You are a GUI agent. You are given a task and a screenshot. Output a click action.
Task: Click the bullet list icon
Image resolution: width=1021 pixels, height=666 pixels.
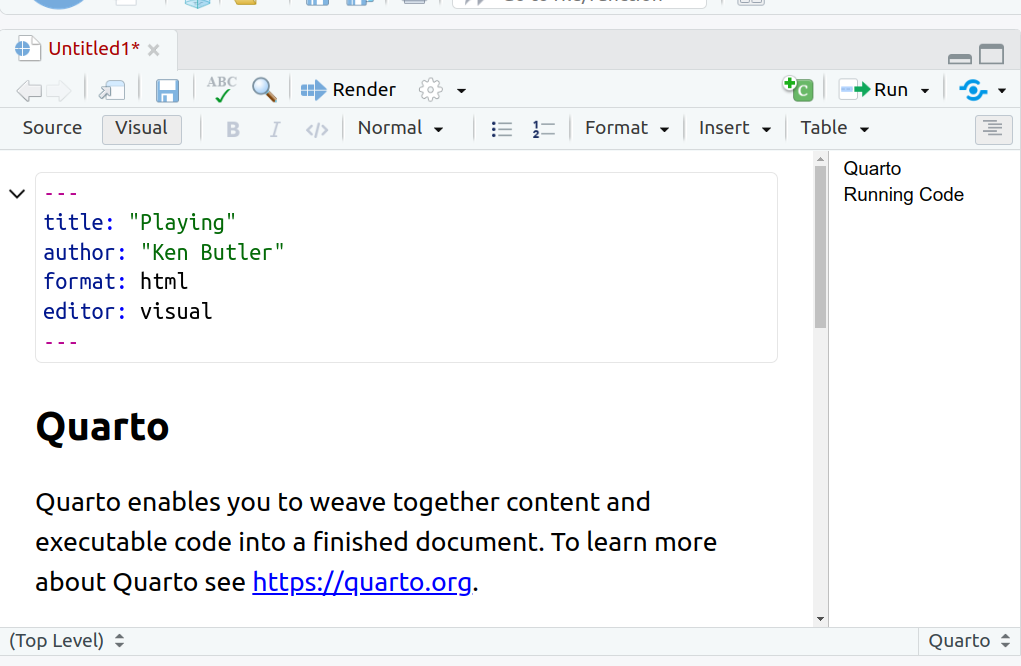[502, 129]
